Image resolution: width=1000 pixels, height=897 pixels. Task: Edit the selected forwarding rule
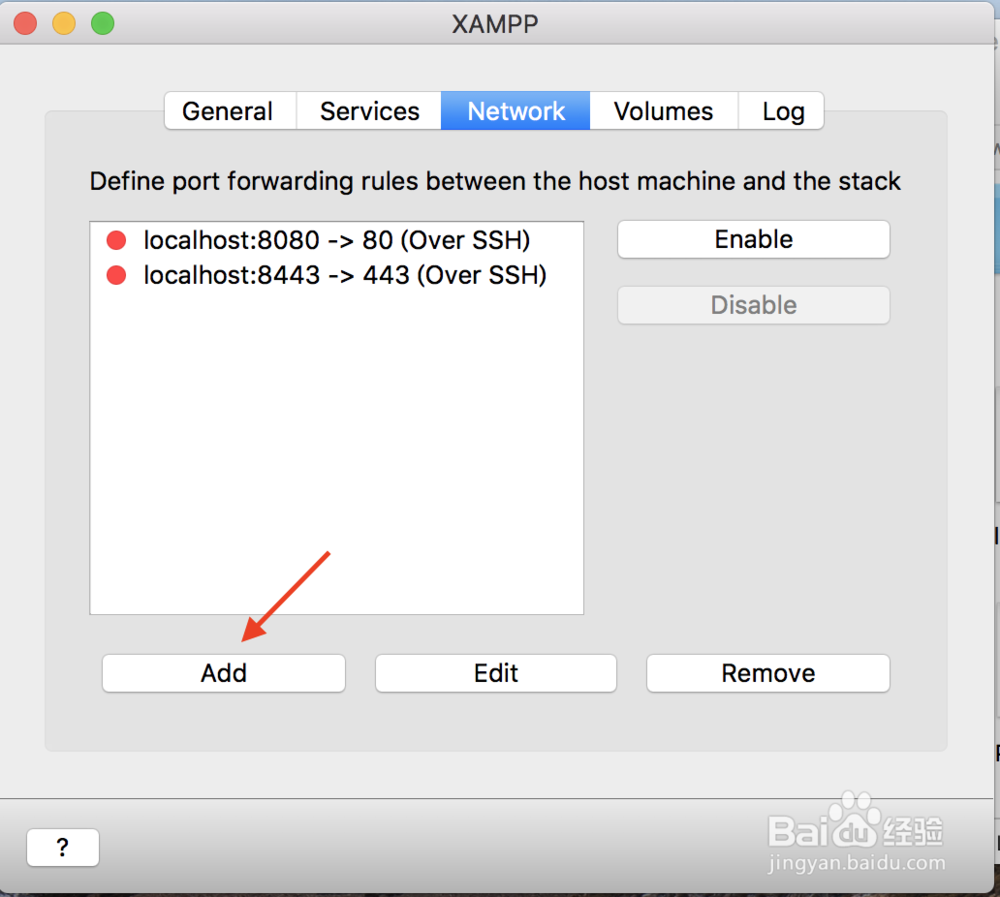tap(496, 673)
